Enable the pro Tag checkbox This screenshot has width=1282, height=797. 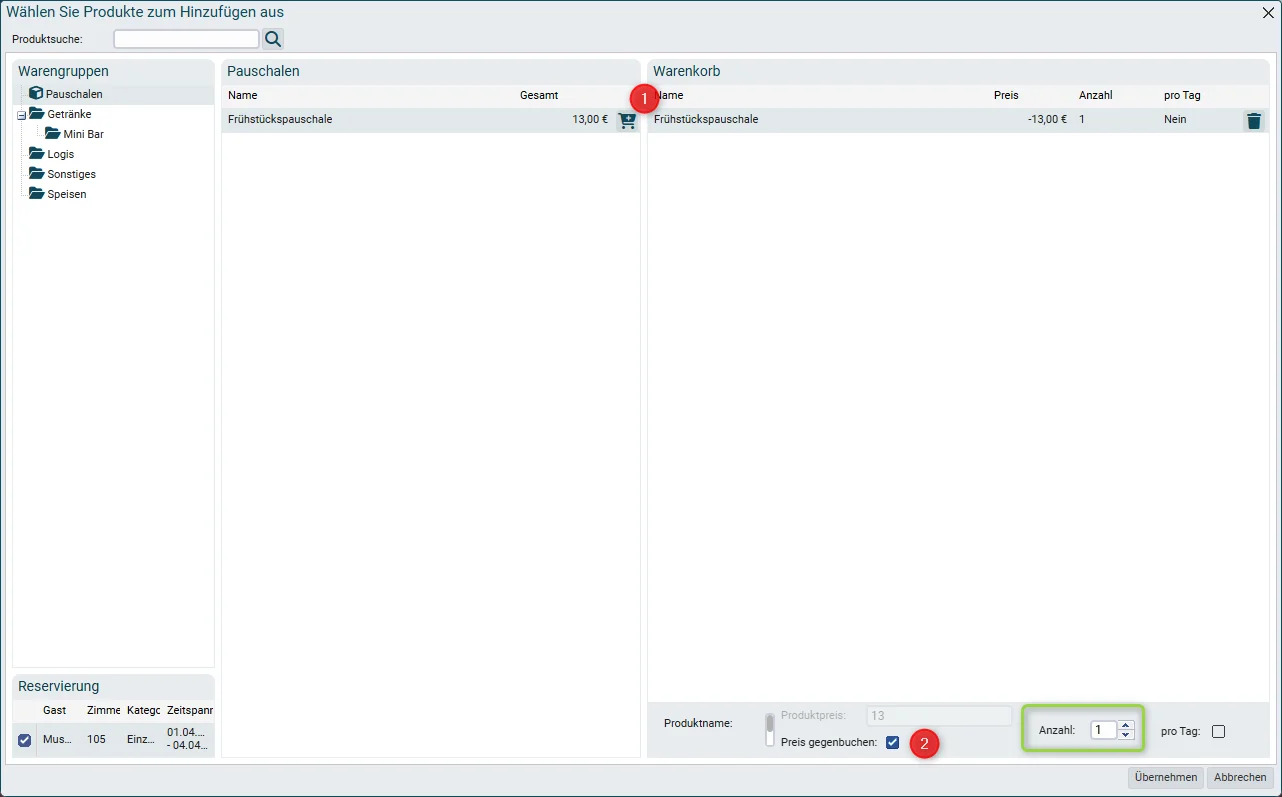point(1218,731)
